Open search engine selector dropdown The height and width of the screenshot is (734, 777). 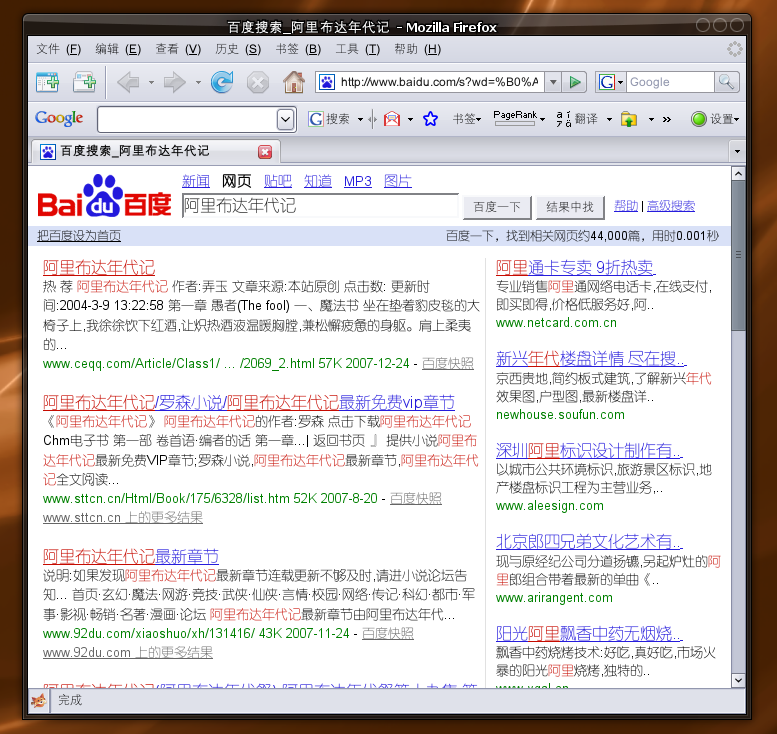point(609,82)
